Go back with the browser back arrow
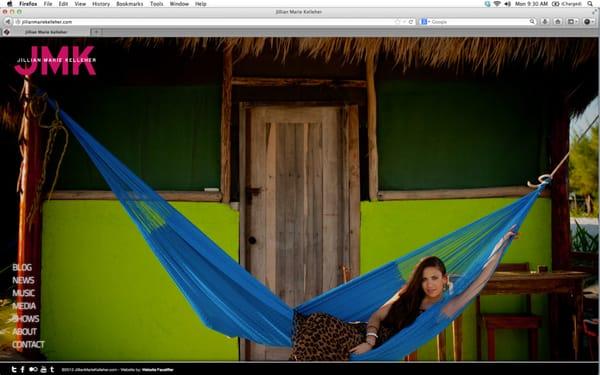The image size is (600, 375). pos(7,22)
